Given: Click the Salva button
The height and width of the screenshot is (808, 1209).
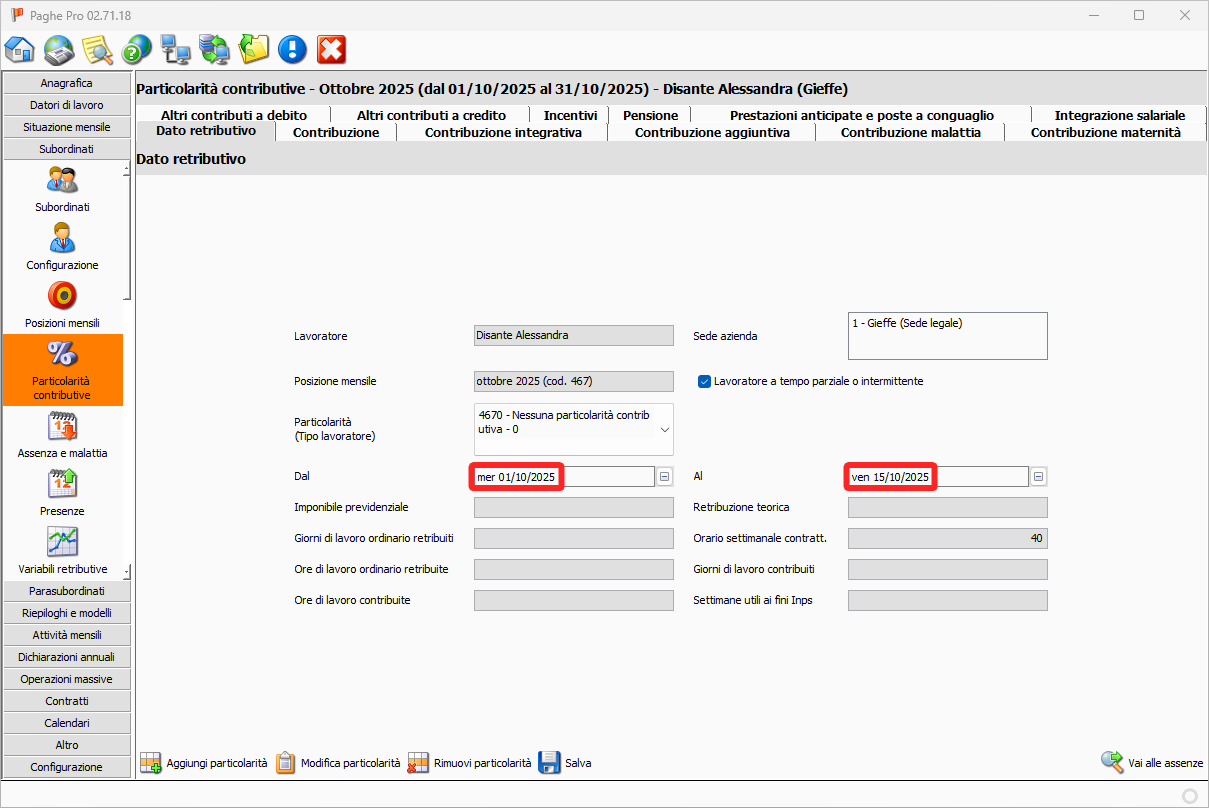Looking at the screenshot, I should pyautogui.click(x=565, y=763).
